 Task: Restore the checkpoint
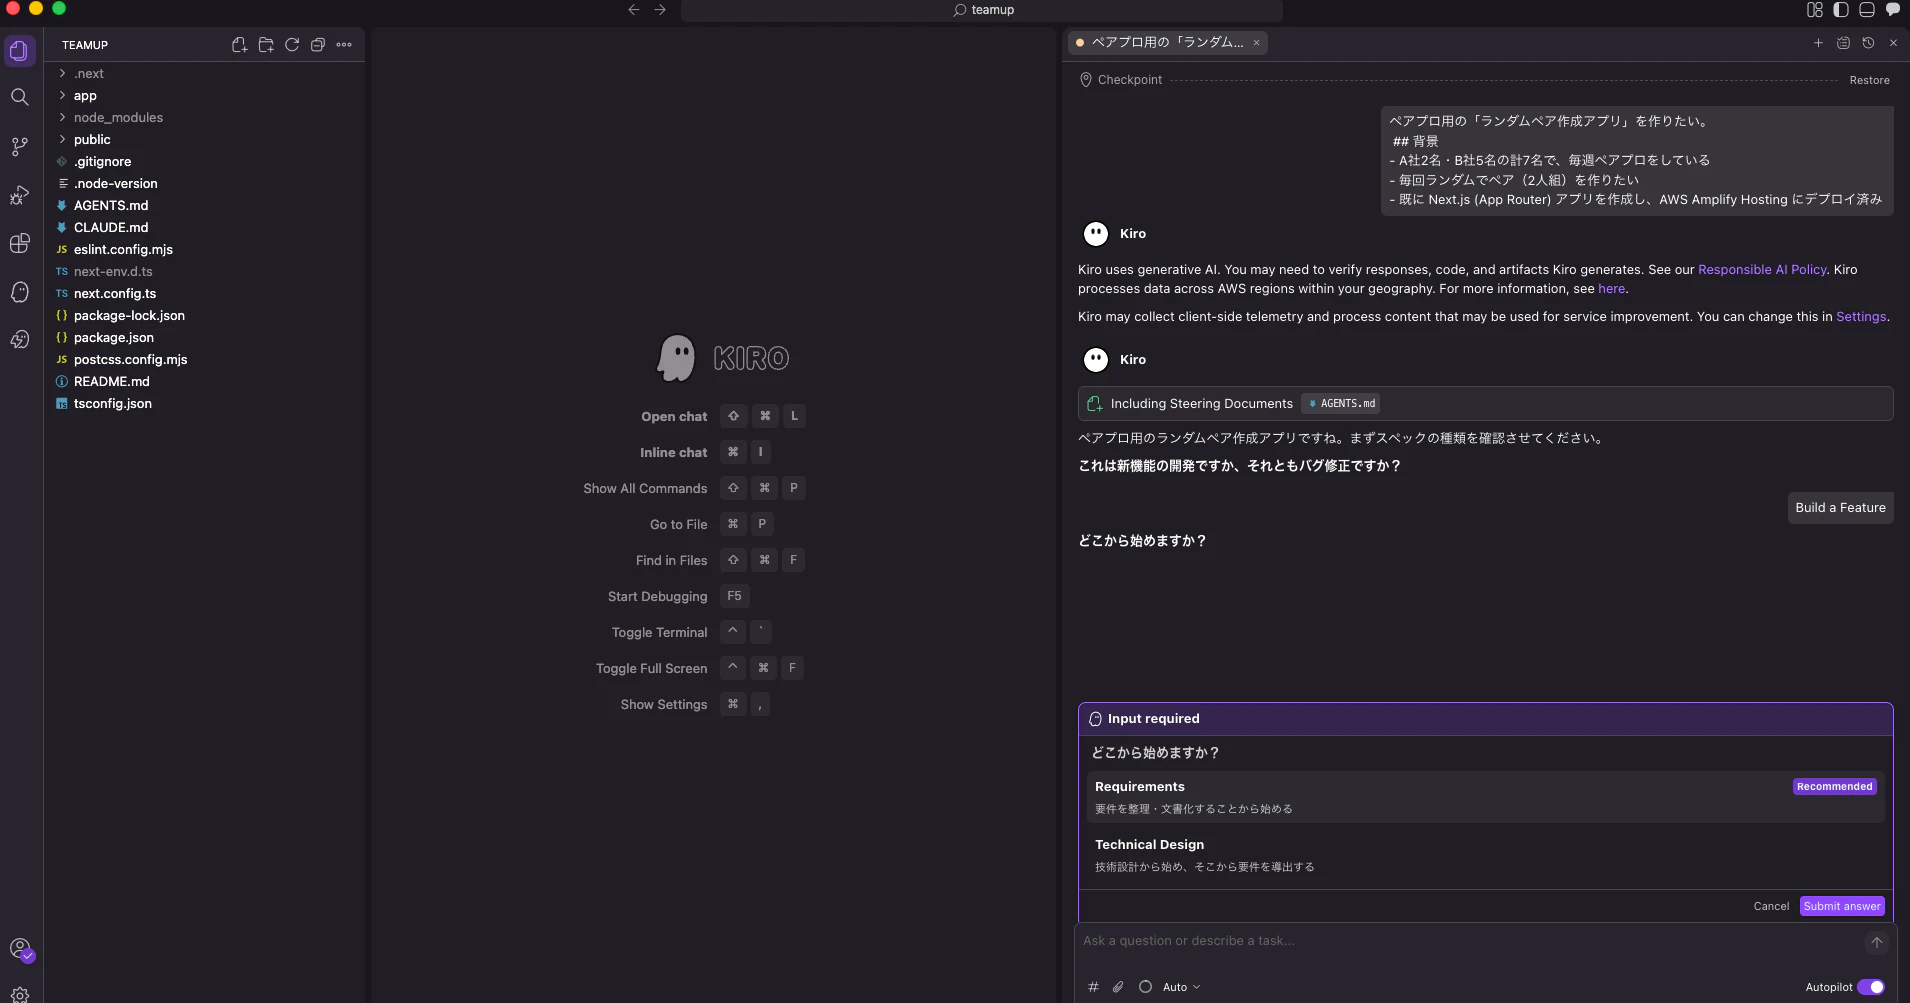click(1869, 80)
